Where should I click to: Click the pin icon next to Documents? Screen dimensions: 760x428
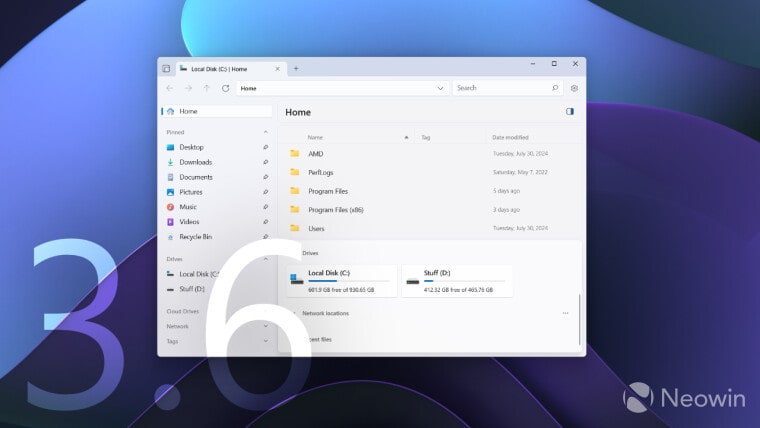coord(266,177)
